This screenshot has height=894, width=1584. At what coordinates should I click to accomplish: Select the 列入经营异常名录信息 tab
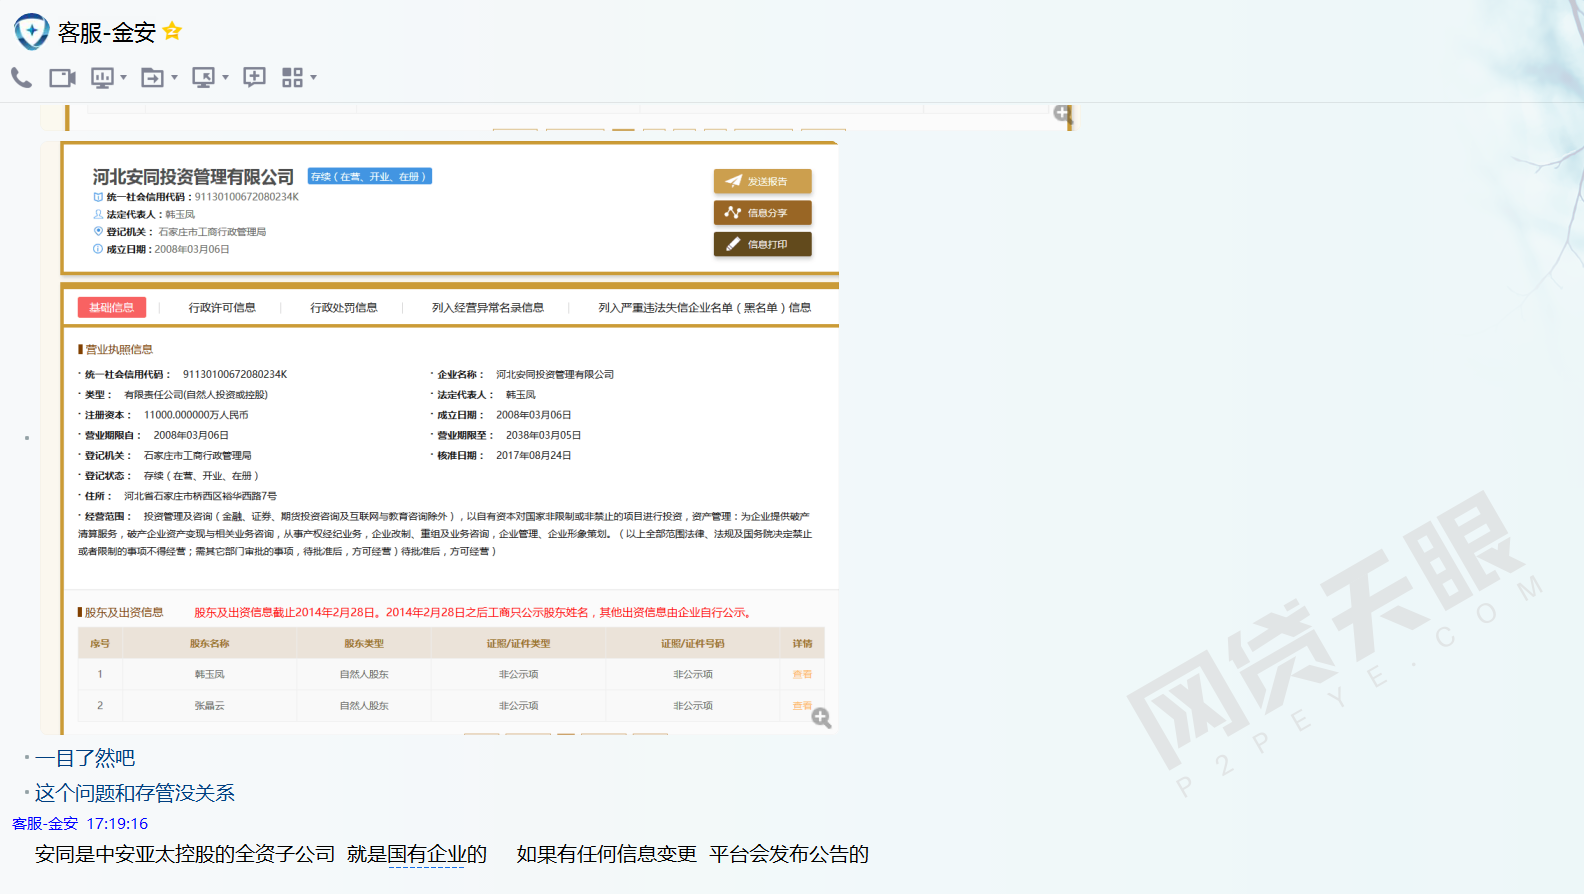pyautogui.click(x=488, y=307)
